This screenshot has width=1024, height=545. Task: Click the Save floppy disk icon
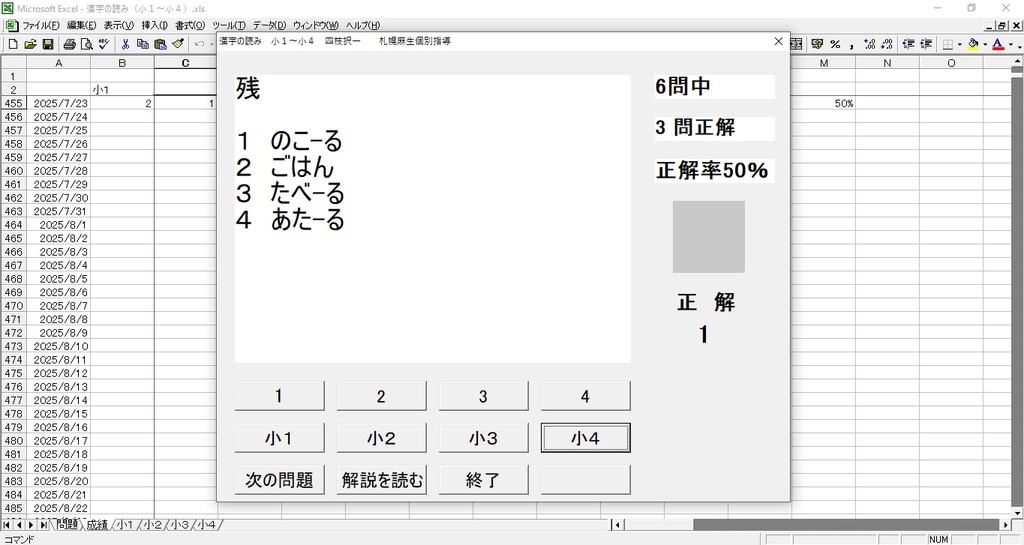coord(48,44)
